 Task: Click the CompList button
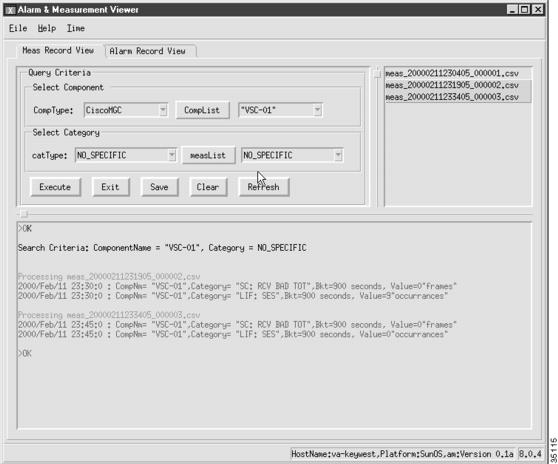(x=202, y=110)
